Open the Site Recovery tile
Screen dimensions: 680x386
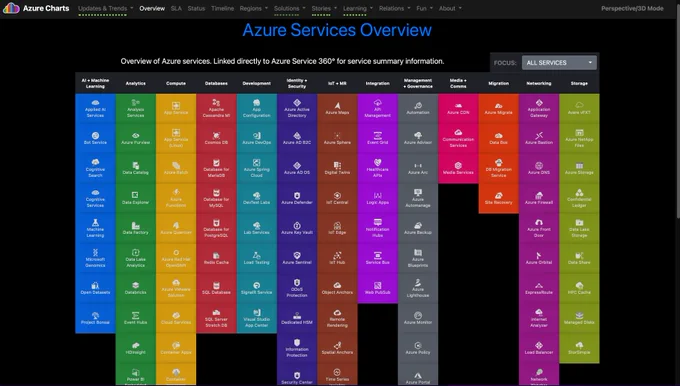coord(499,198)
